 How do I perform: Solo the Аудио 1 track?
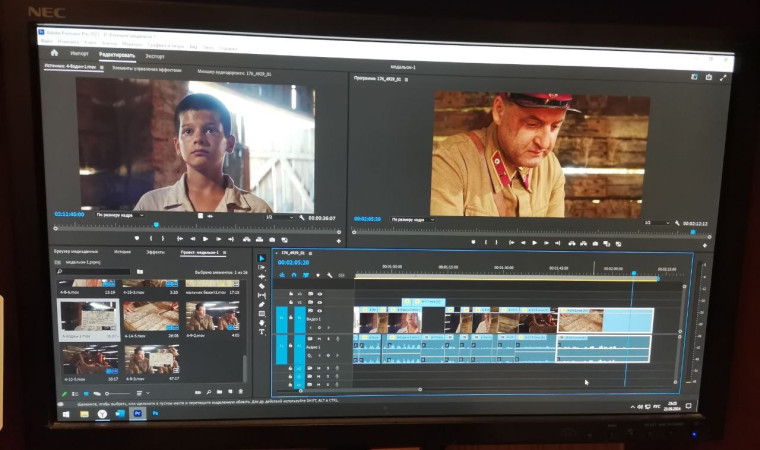(x=328, y=338)
